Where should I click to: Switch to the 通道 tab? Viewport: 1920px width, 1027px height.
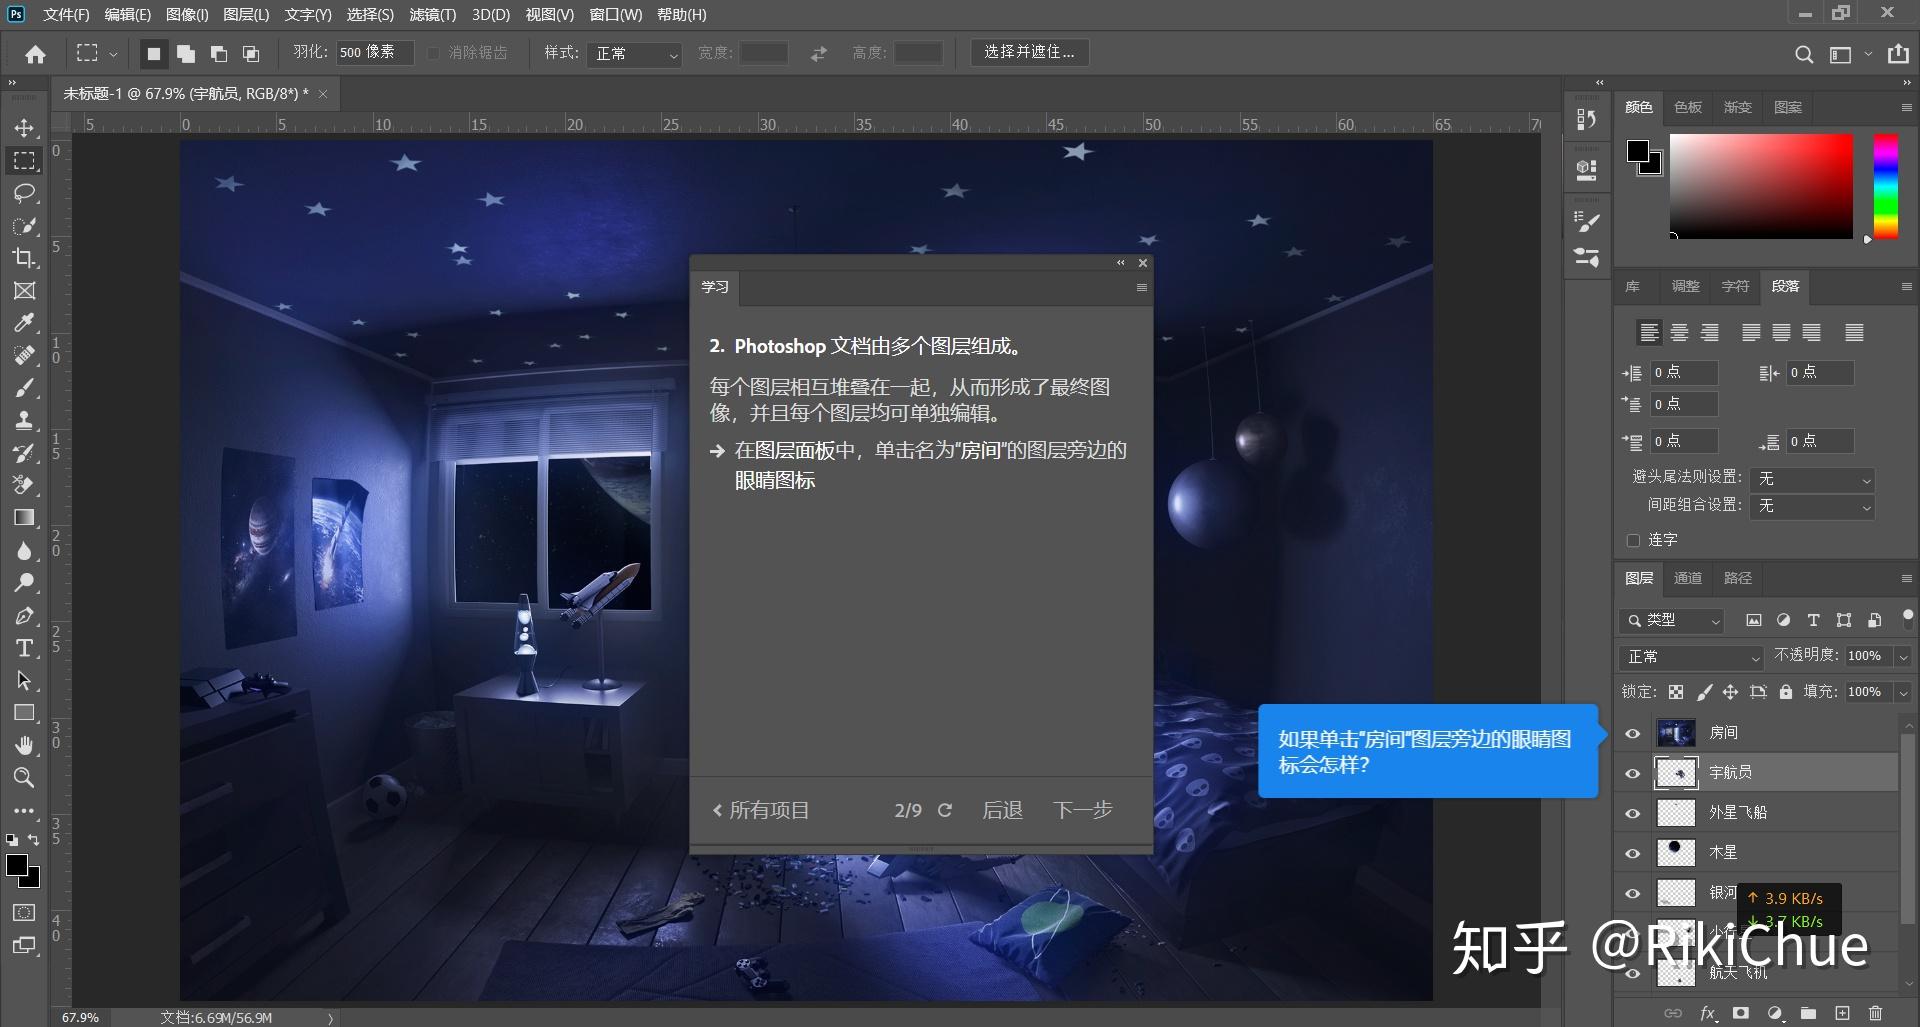pyautogui.click(x=1688, y=578)
